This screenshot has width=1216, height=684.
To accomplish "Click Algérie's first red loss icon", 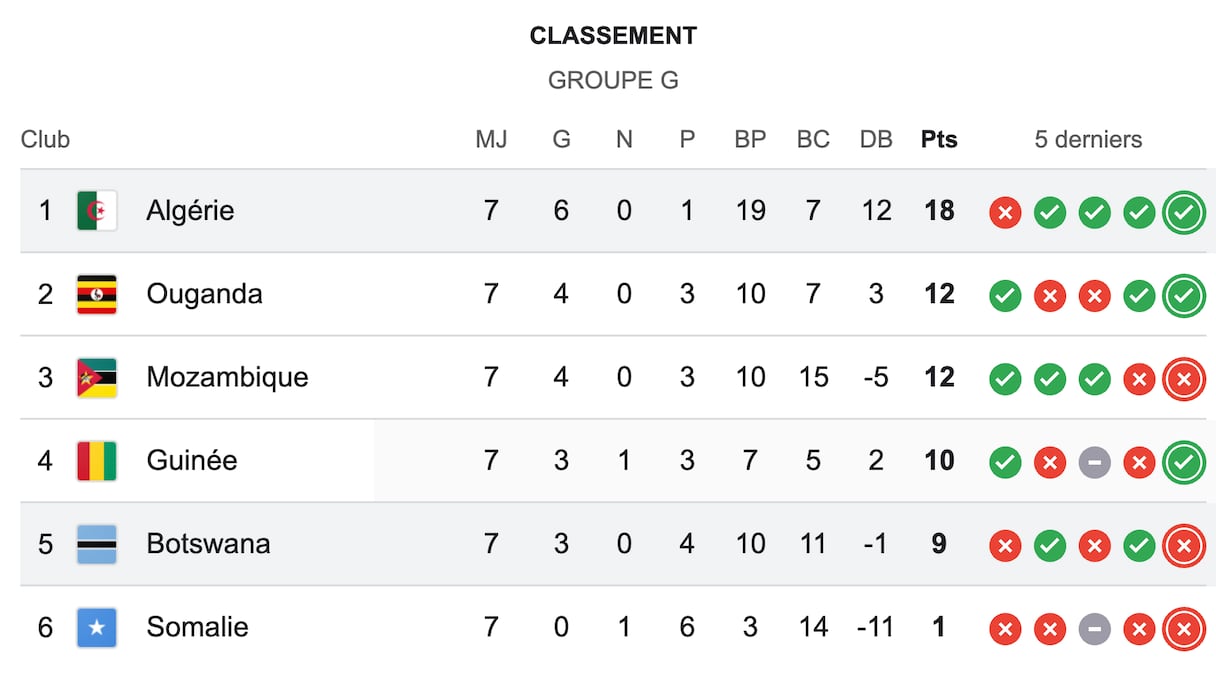I will point(1005,212).
